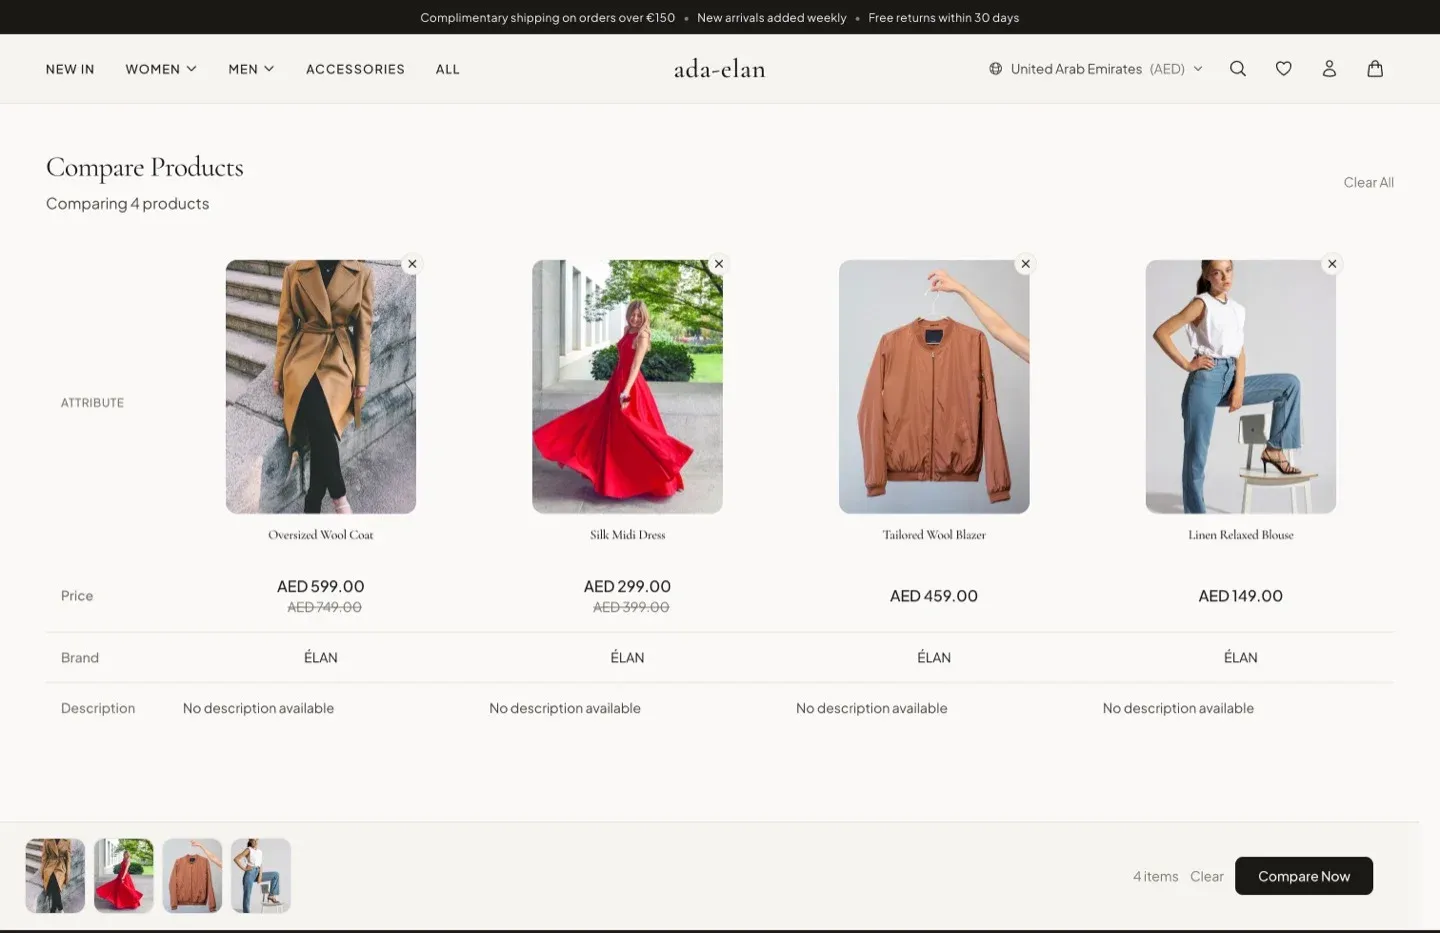Select the ALL category
Viewport: 1440px width, 933px height.
(447, 68)
